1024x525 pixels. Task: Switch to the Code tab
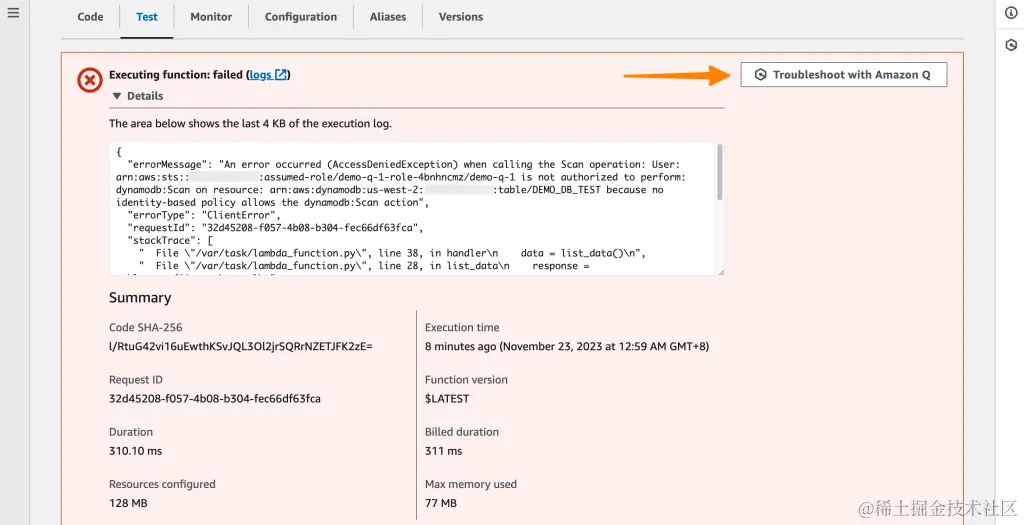tap(90, 17)
